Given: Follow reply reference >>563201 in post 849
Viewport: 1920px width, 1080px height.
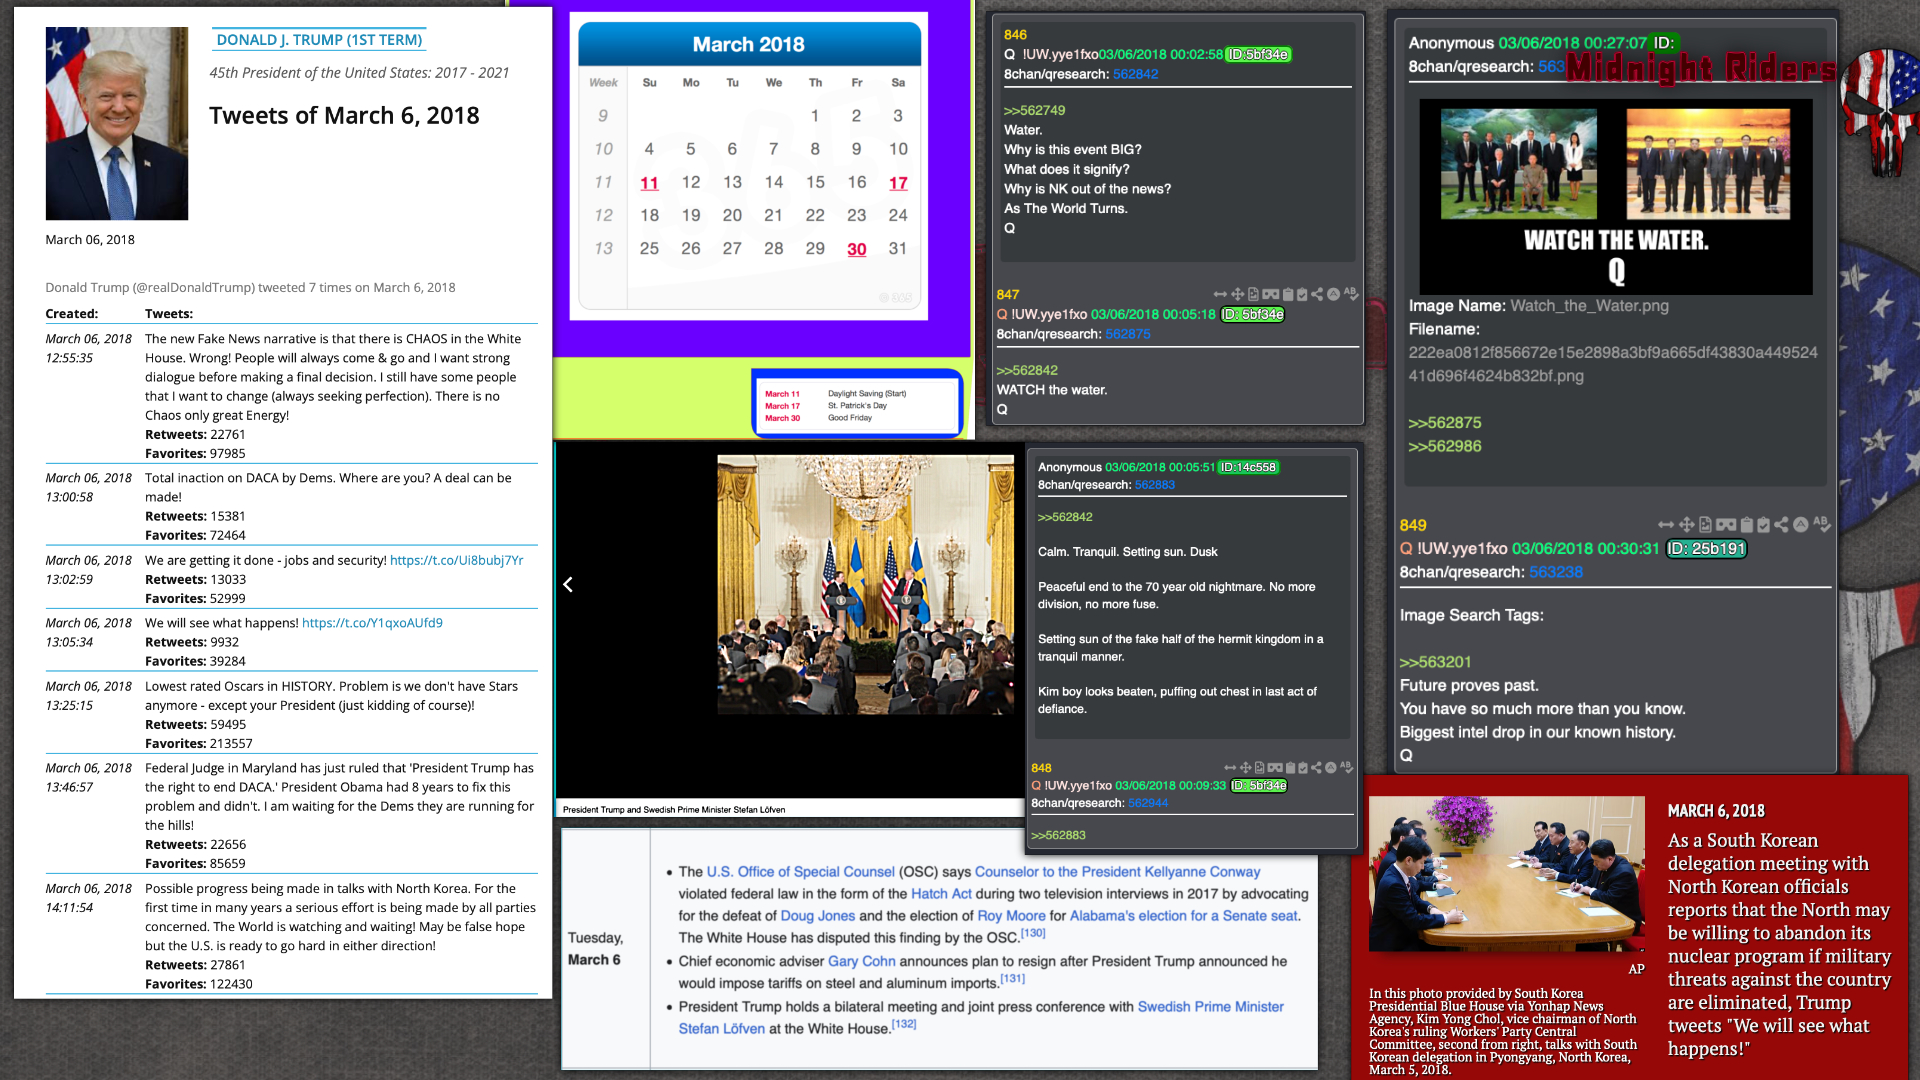Looking at the screenshot, I should [1435, 662].
